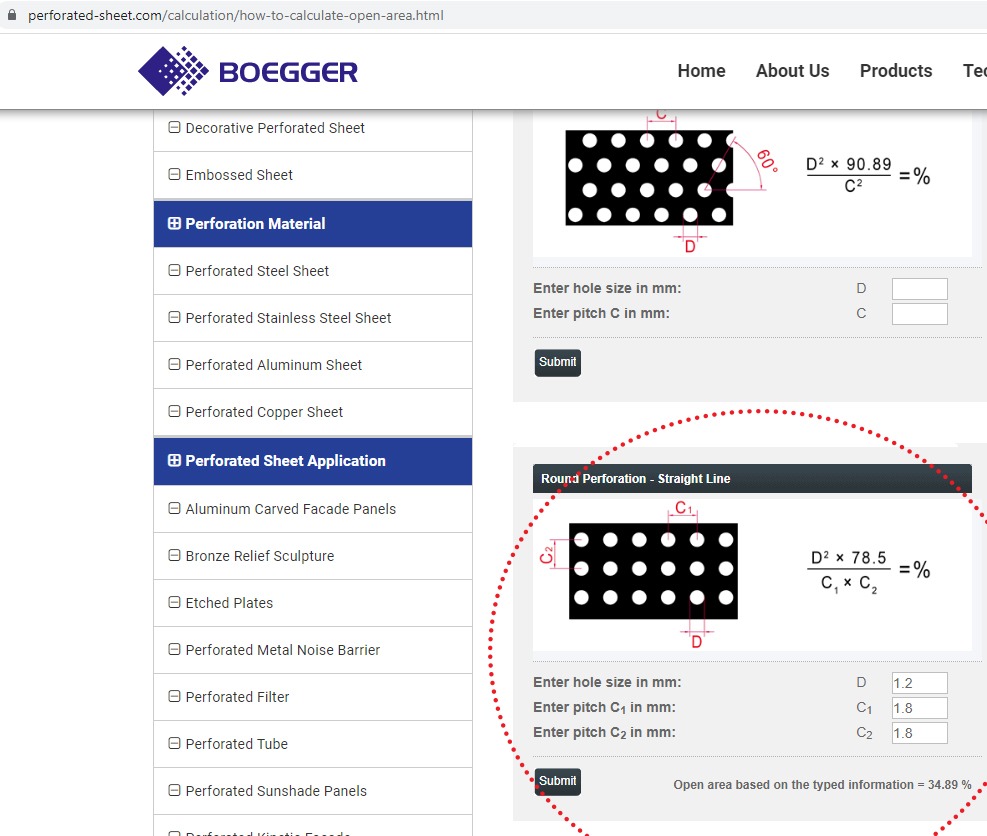Click 'Enter pitch C2 in mm:' label
This screenshot has height=836, width=987.
pos(604,733)
